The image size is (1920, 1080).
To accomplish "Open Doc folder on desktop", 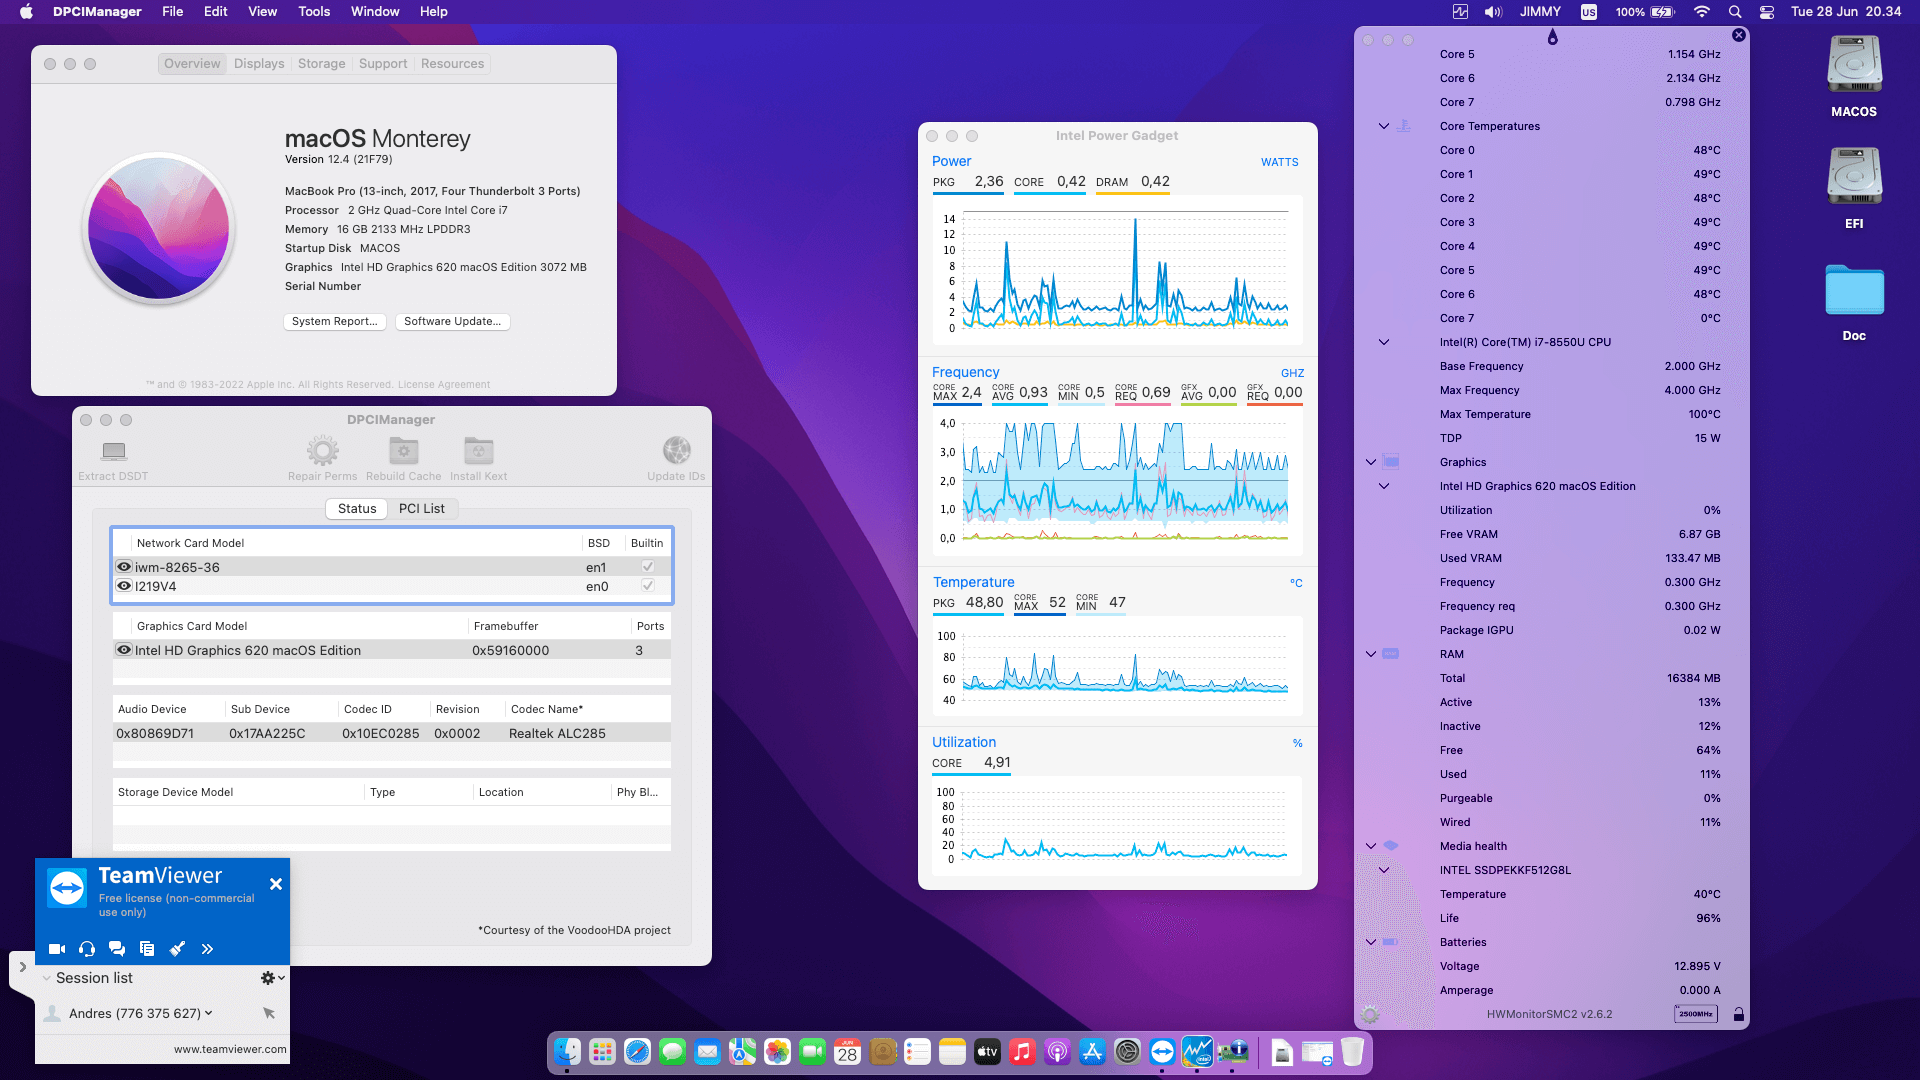I will (x=1854, y=292).
